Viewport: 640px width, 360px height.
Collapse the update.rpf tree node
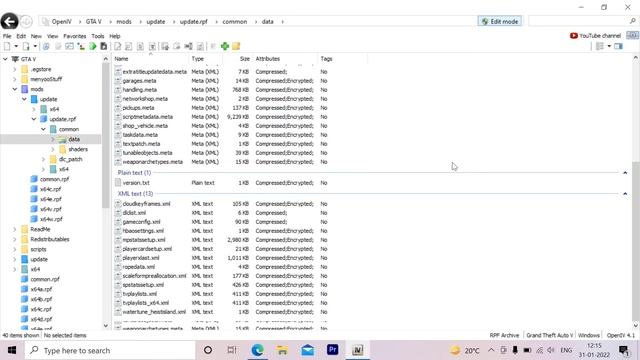tap(34, 119)
